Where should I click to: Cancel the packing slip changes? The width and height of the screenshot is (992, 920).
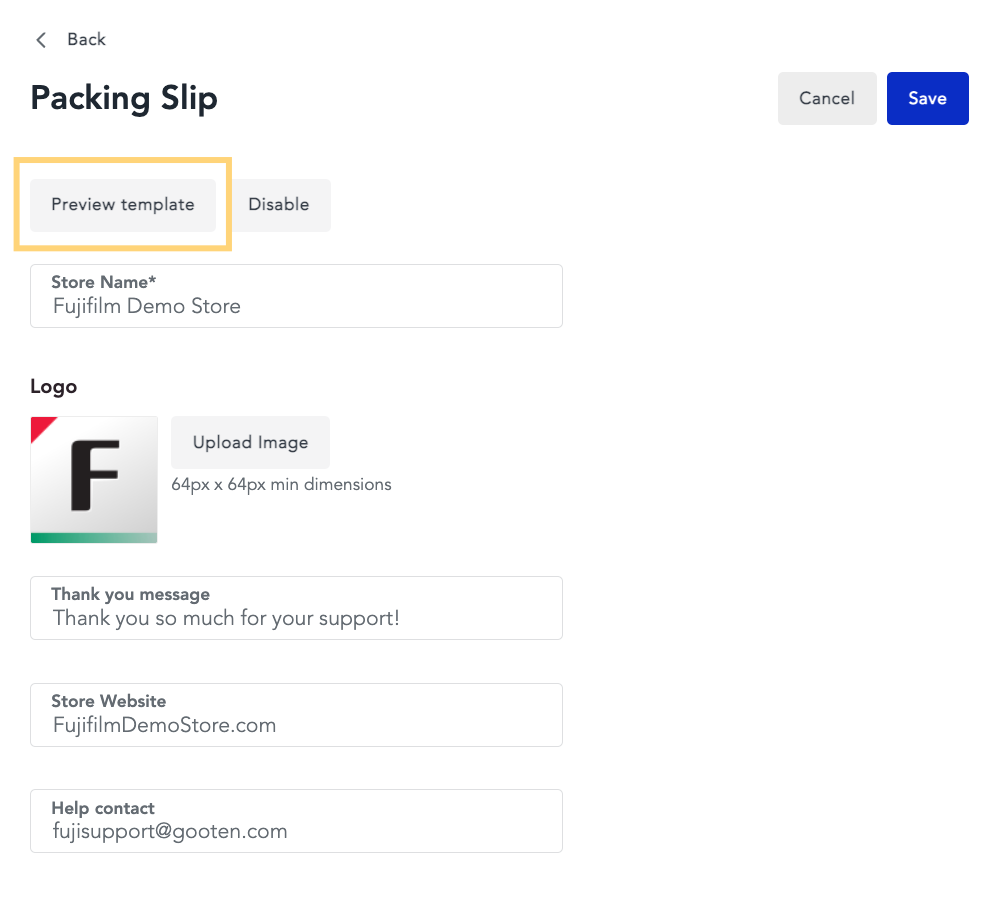[x=827, y=98]
